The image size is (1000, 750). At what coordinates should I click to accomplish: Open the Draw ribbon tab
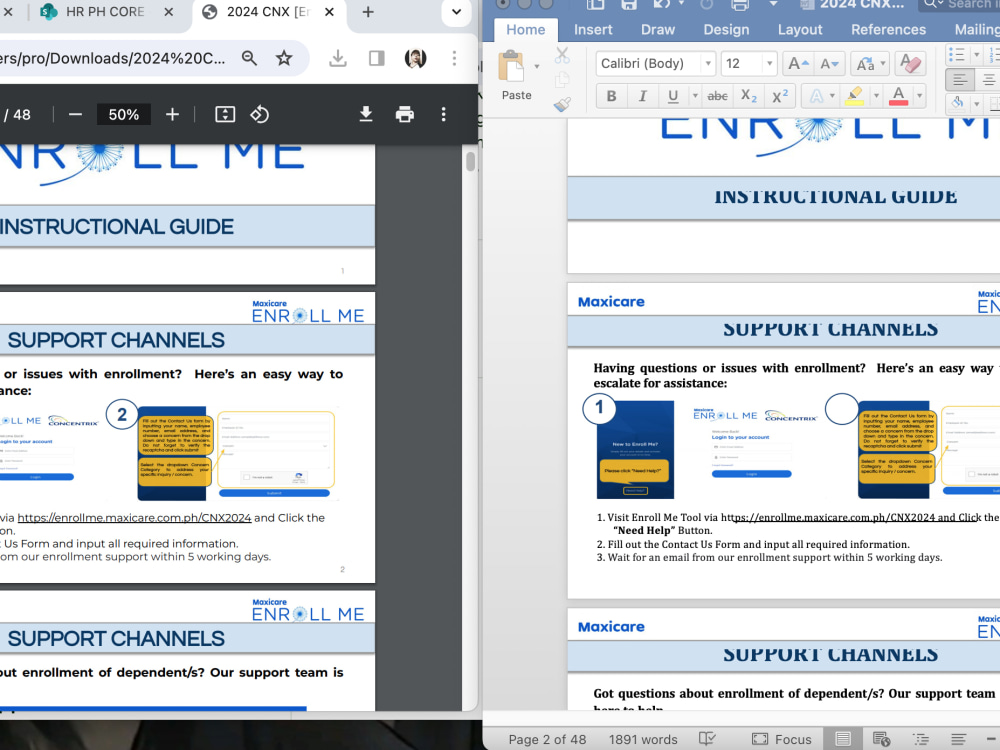[658, 29]
